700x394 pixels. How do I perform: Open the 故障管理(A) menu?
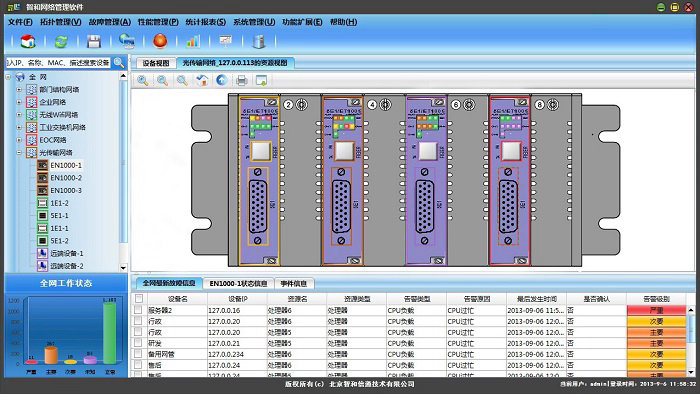[109, 22]
